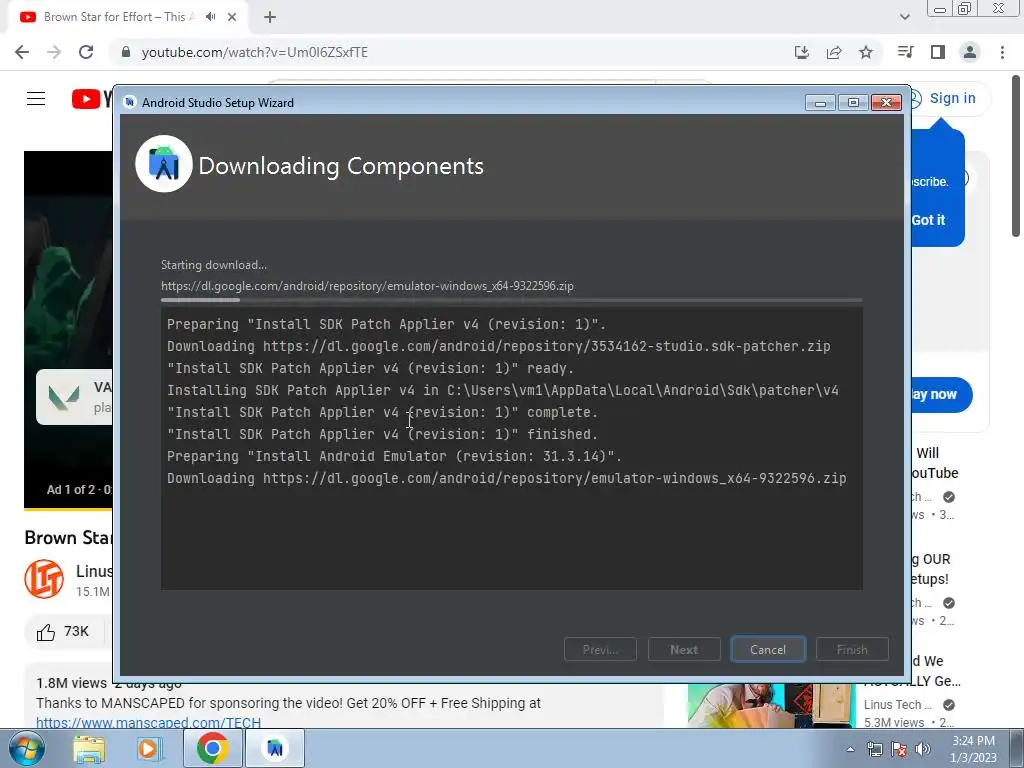Screen dimensions: 1024x768
Task: Mute the tab via speaker icon
Action: tap(210, 17)
